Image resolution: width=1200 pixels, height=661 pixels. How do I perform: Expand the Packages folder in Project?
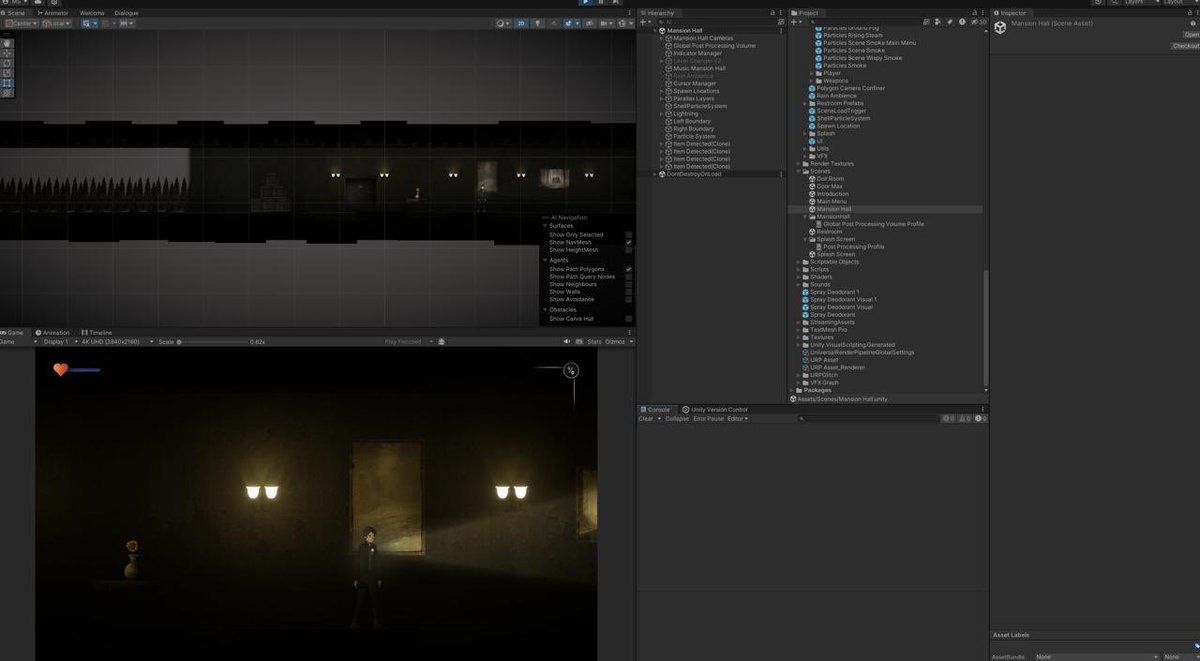coord(792,390)
